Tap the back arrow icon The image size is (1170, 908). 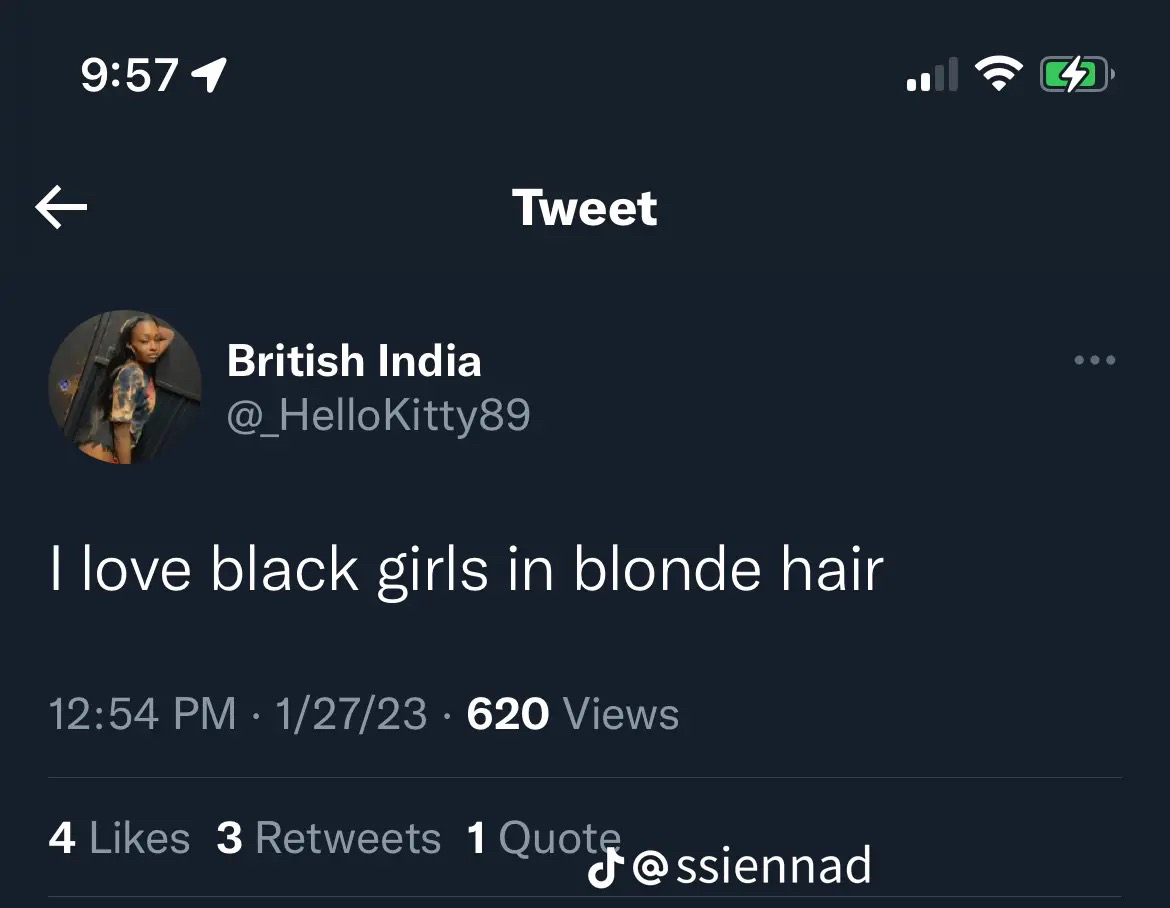tap(61, 207)
